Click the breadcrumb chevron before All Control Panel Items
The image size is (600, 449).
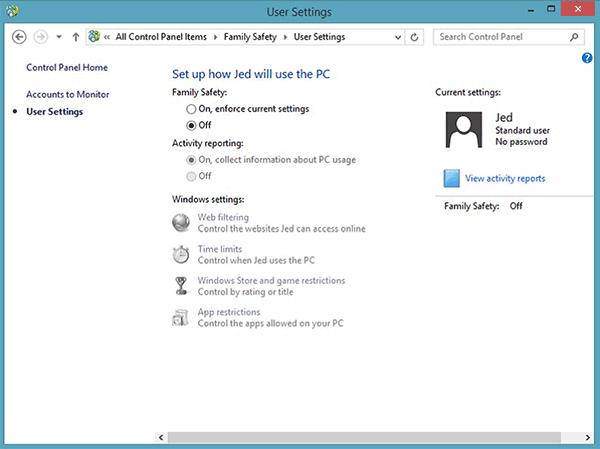click(x=107, y=37)
